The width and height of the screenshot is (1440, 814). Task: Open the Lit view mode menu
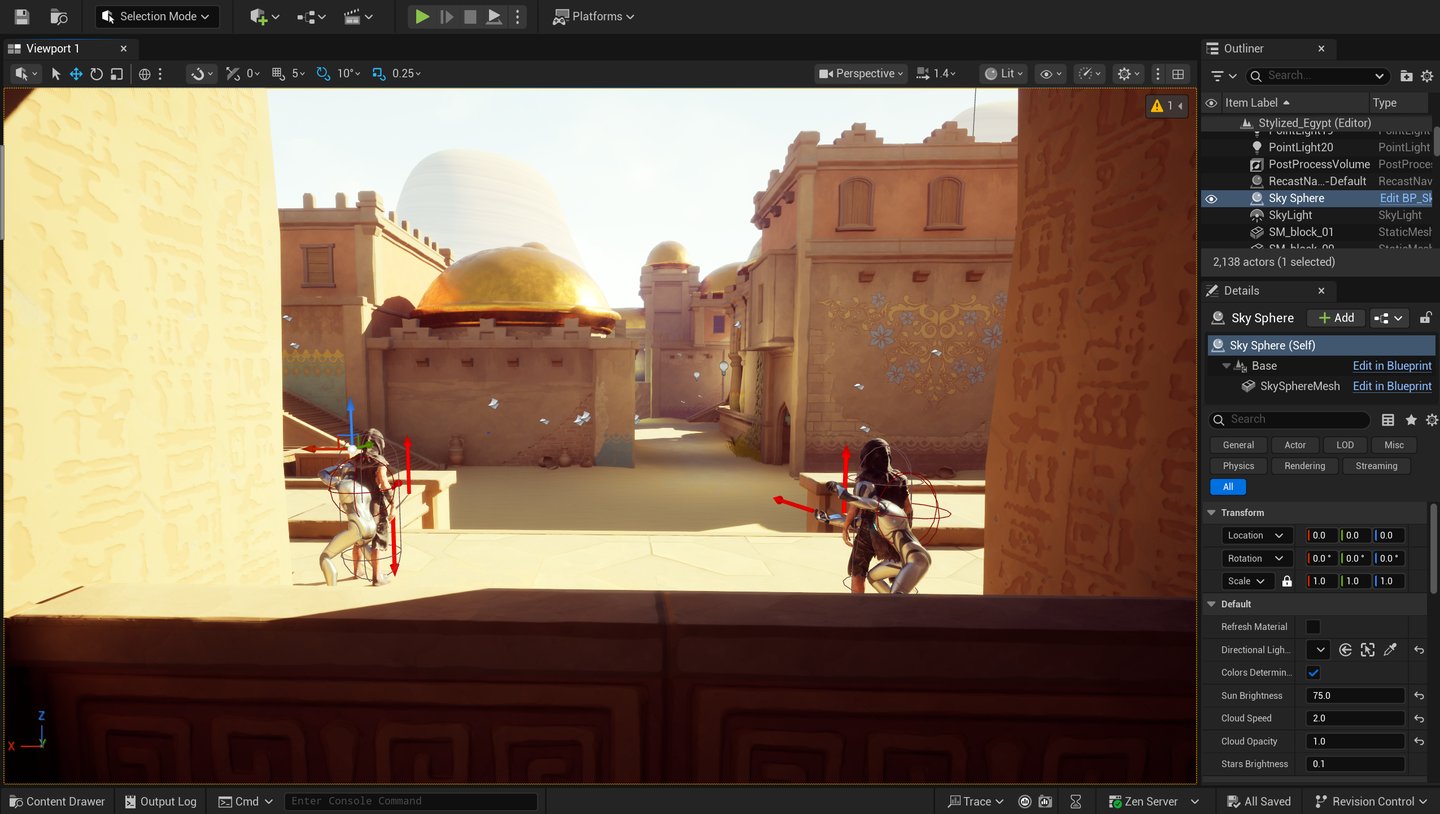pyautogui.click(x=1003, y=74)
